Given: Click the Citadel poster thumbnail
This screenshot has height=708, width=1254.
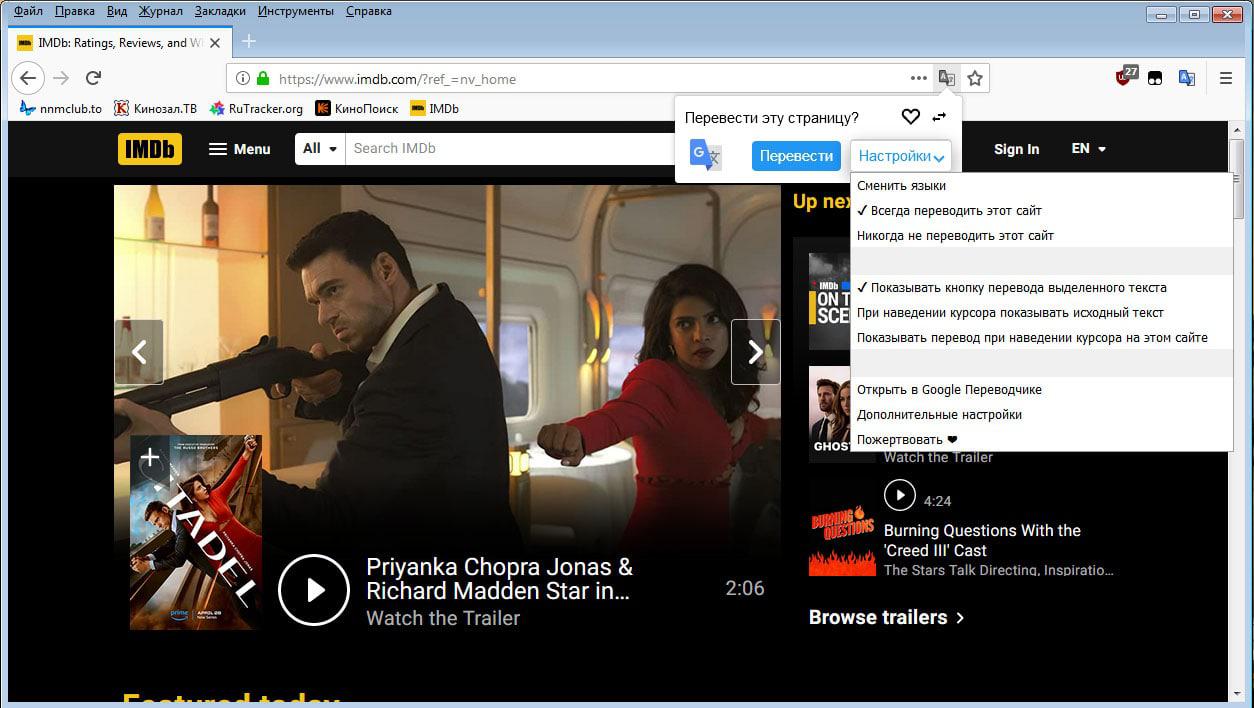Looking at the screenshot, I should tap(196, 532).
